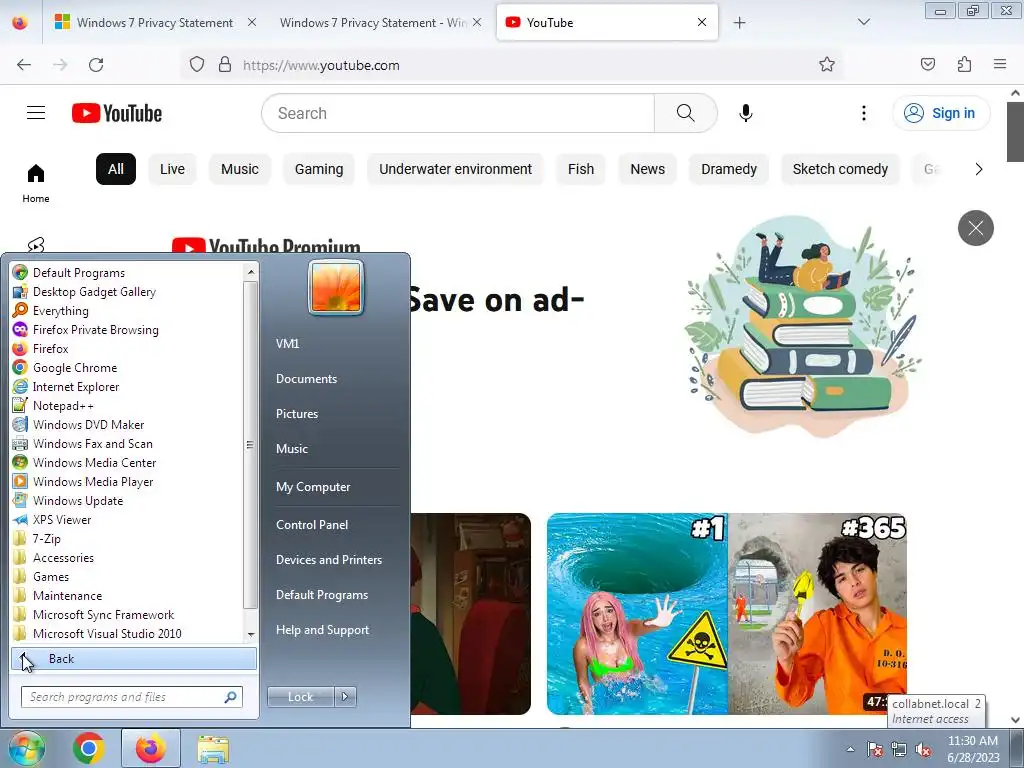Switch to first Windows 7 Privacy Statement tab
Image resolution: width=1024 pixels, height=768 pixels.
155,23
